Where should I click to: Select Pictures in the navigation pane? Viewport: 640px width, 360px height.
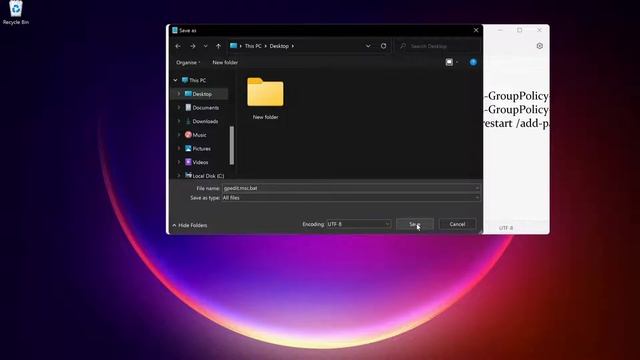click(198, 149)
